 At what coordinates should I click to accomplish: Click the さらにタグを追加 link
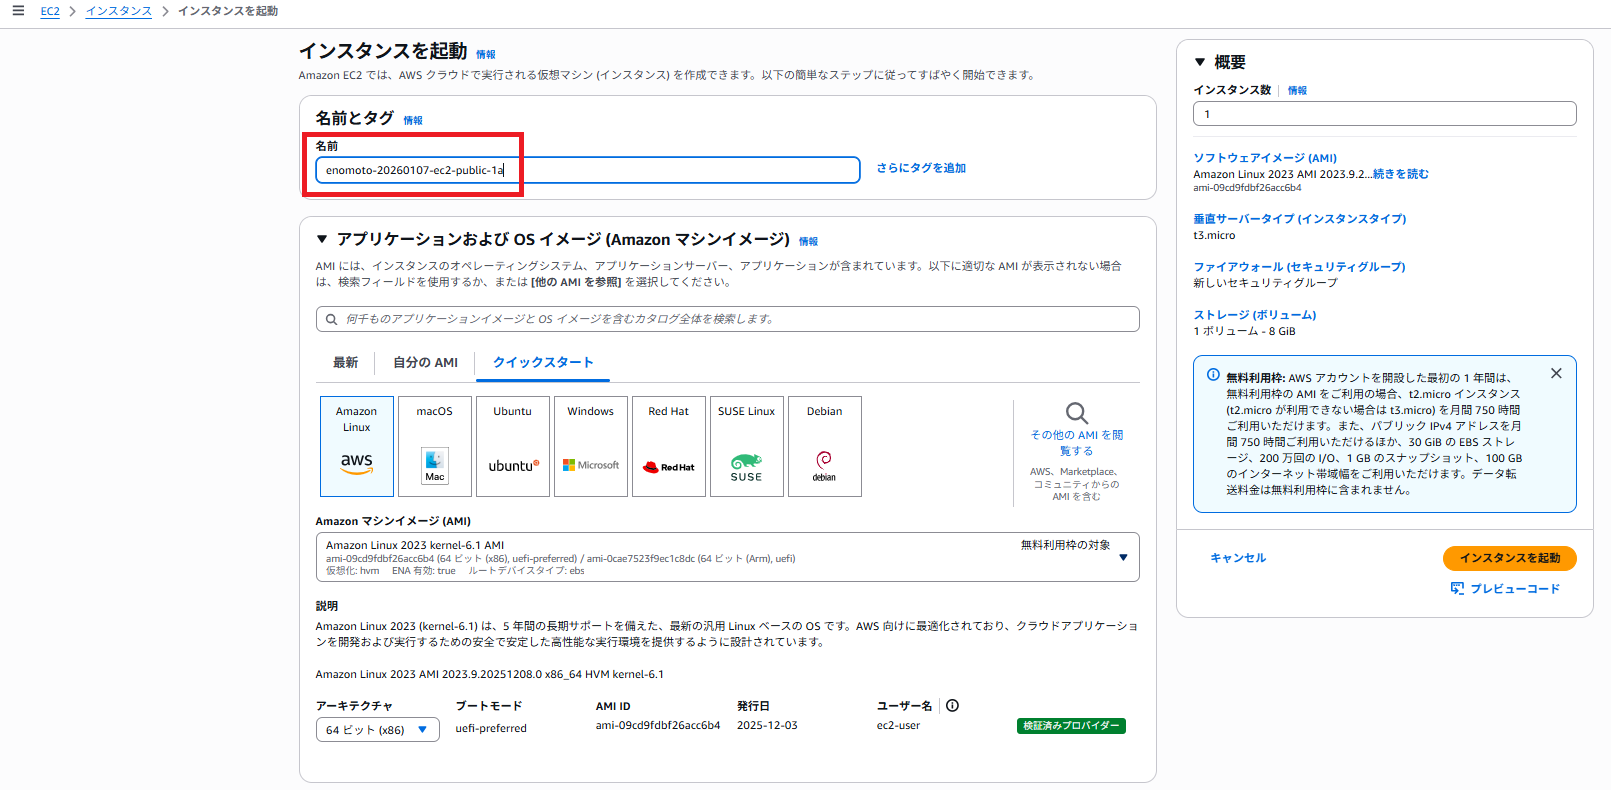tap(921, 169)
